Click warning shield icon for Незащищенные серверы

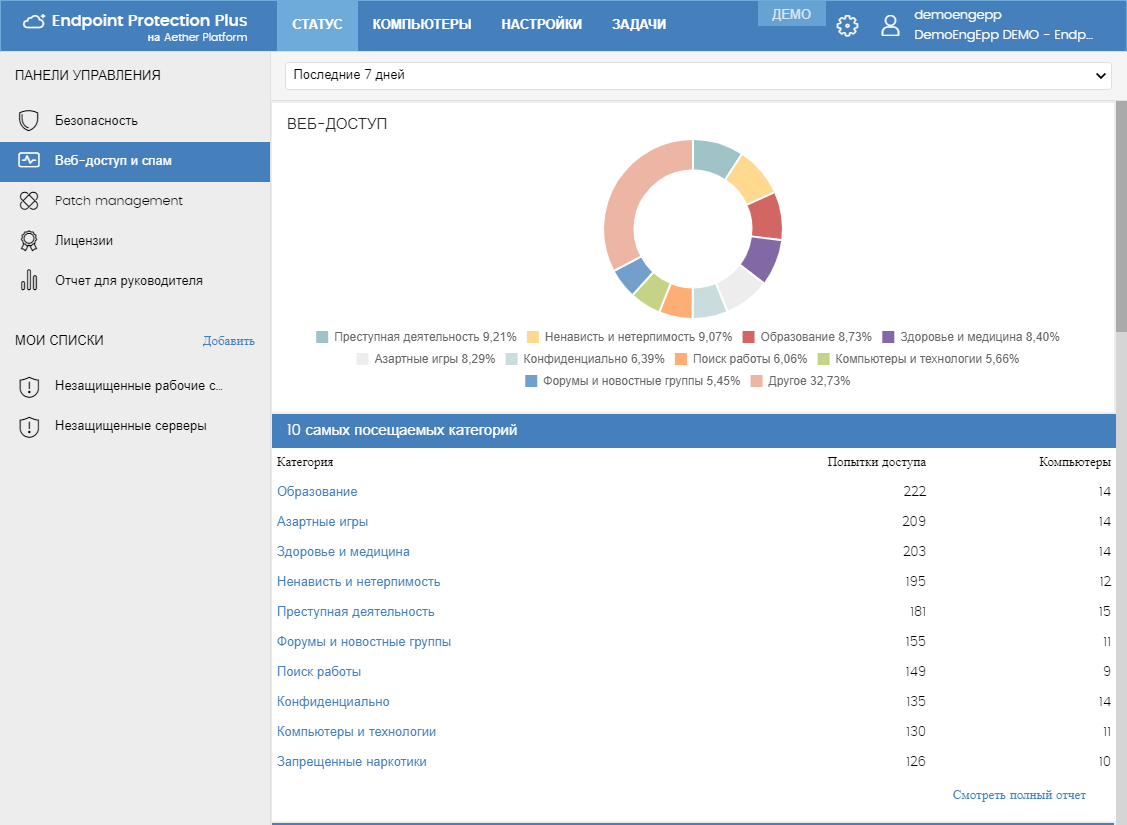[29, 427]
